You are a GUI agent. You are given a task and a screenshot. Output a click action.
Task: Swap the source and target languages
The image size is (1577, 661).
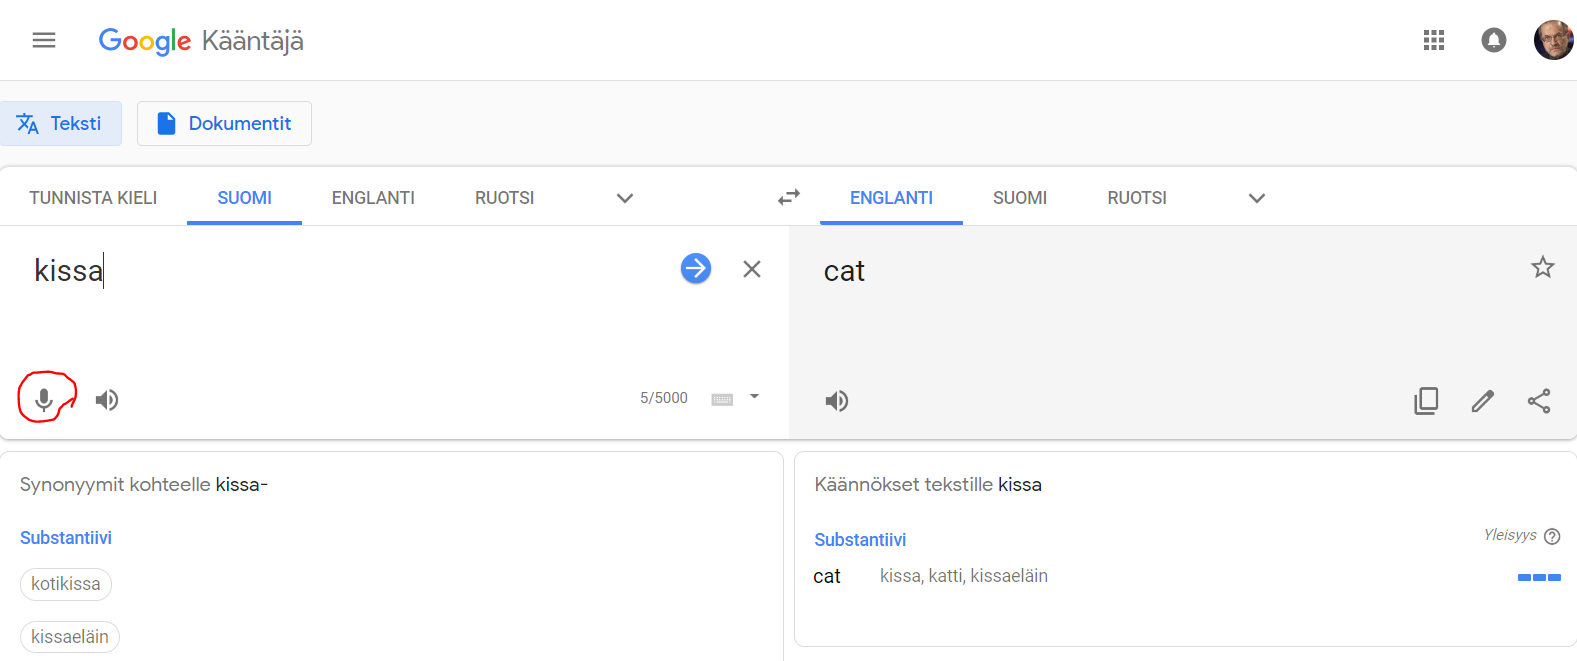click(789, 197)
